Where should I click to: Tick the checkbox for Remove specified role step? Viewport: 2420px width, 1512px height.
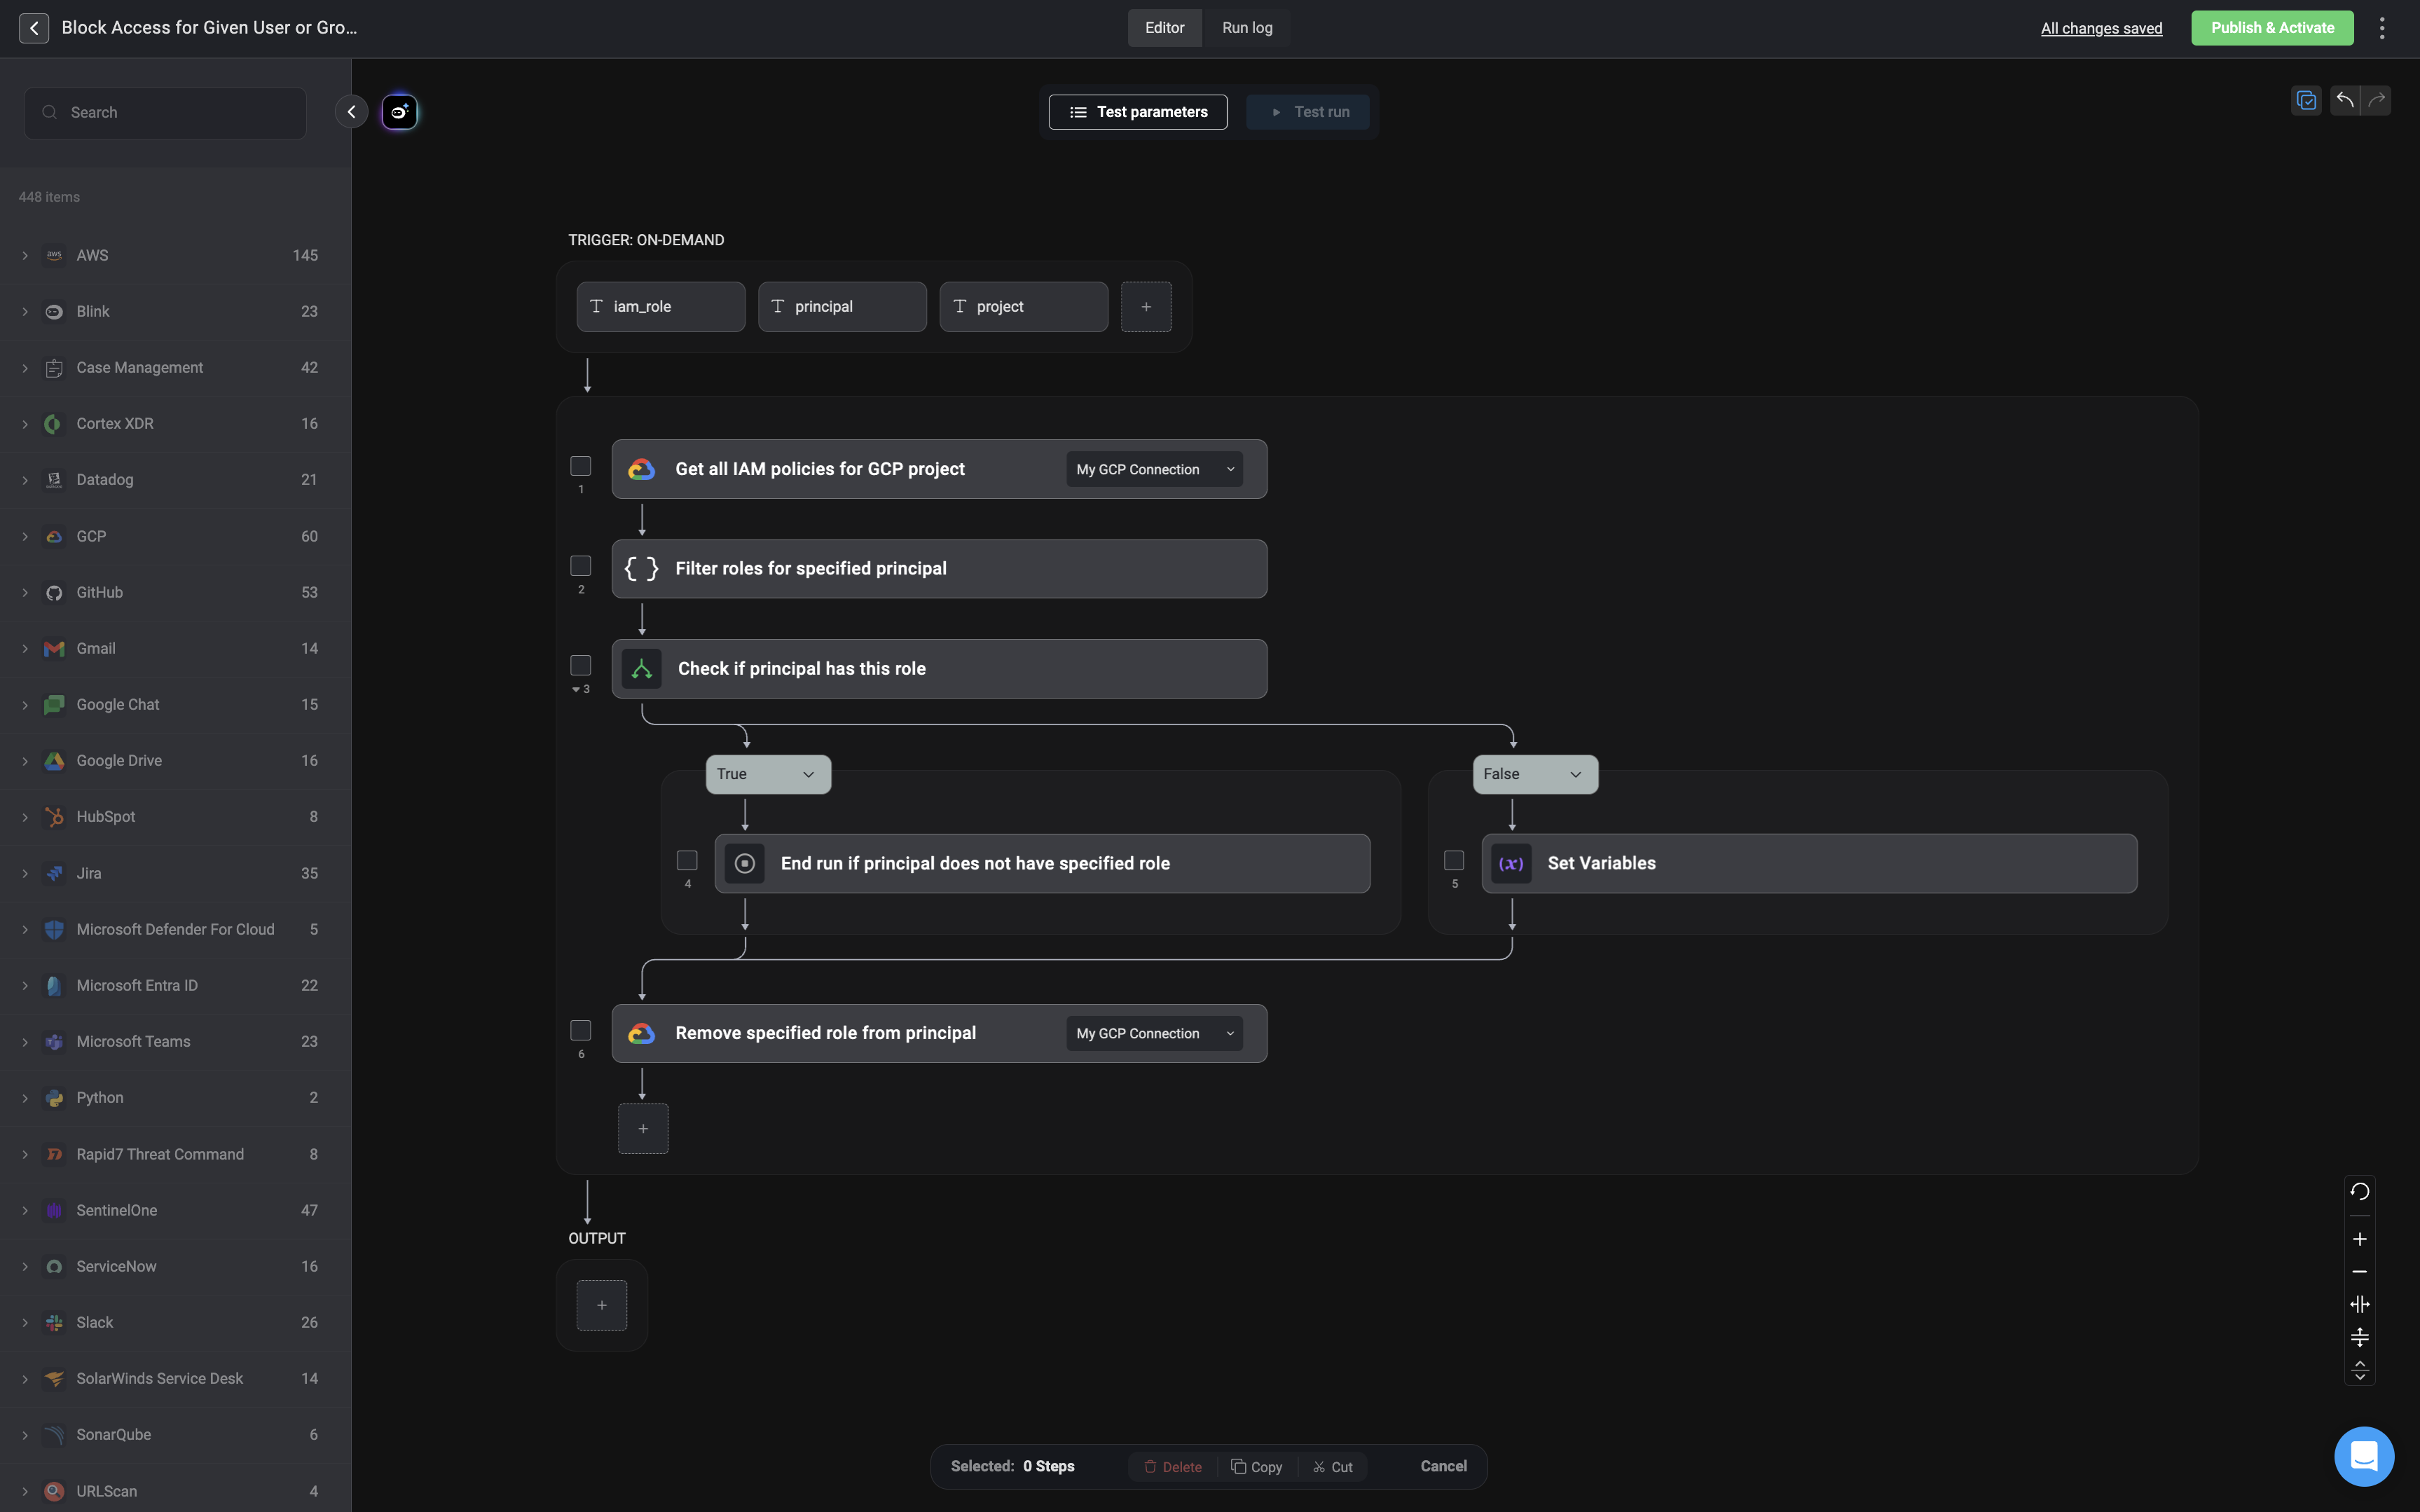(580, 1030)
